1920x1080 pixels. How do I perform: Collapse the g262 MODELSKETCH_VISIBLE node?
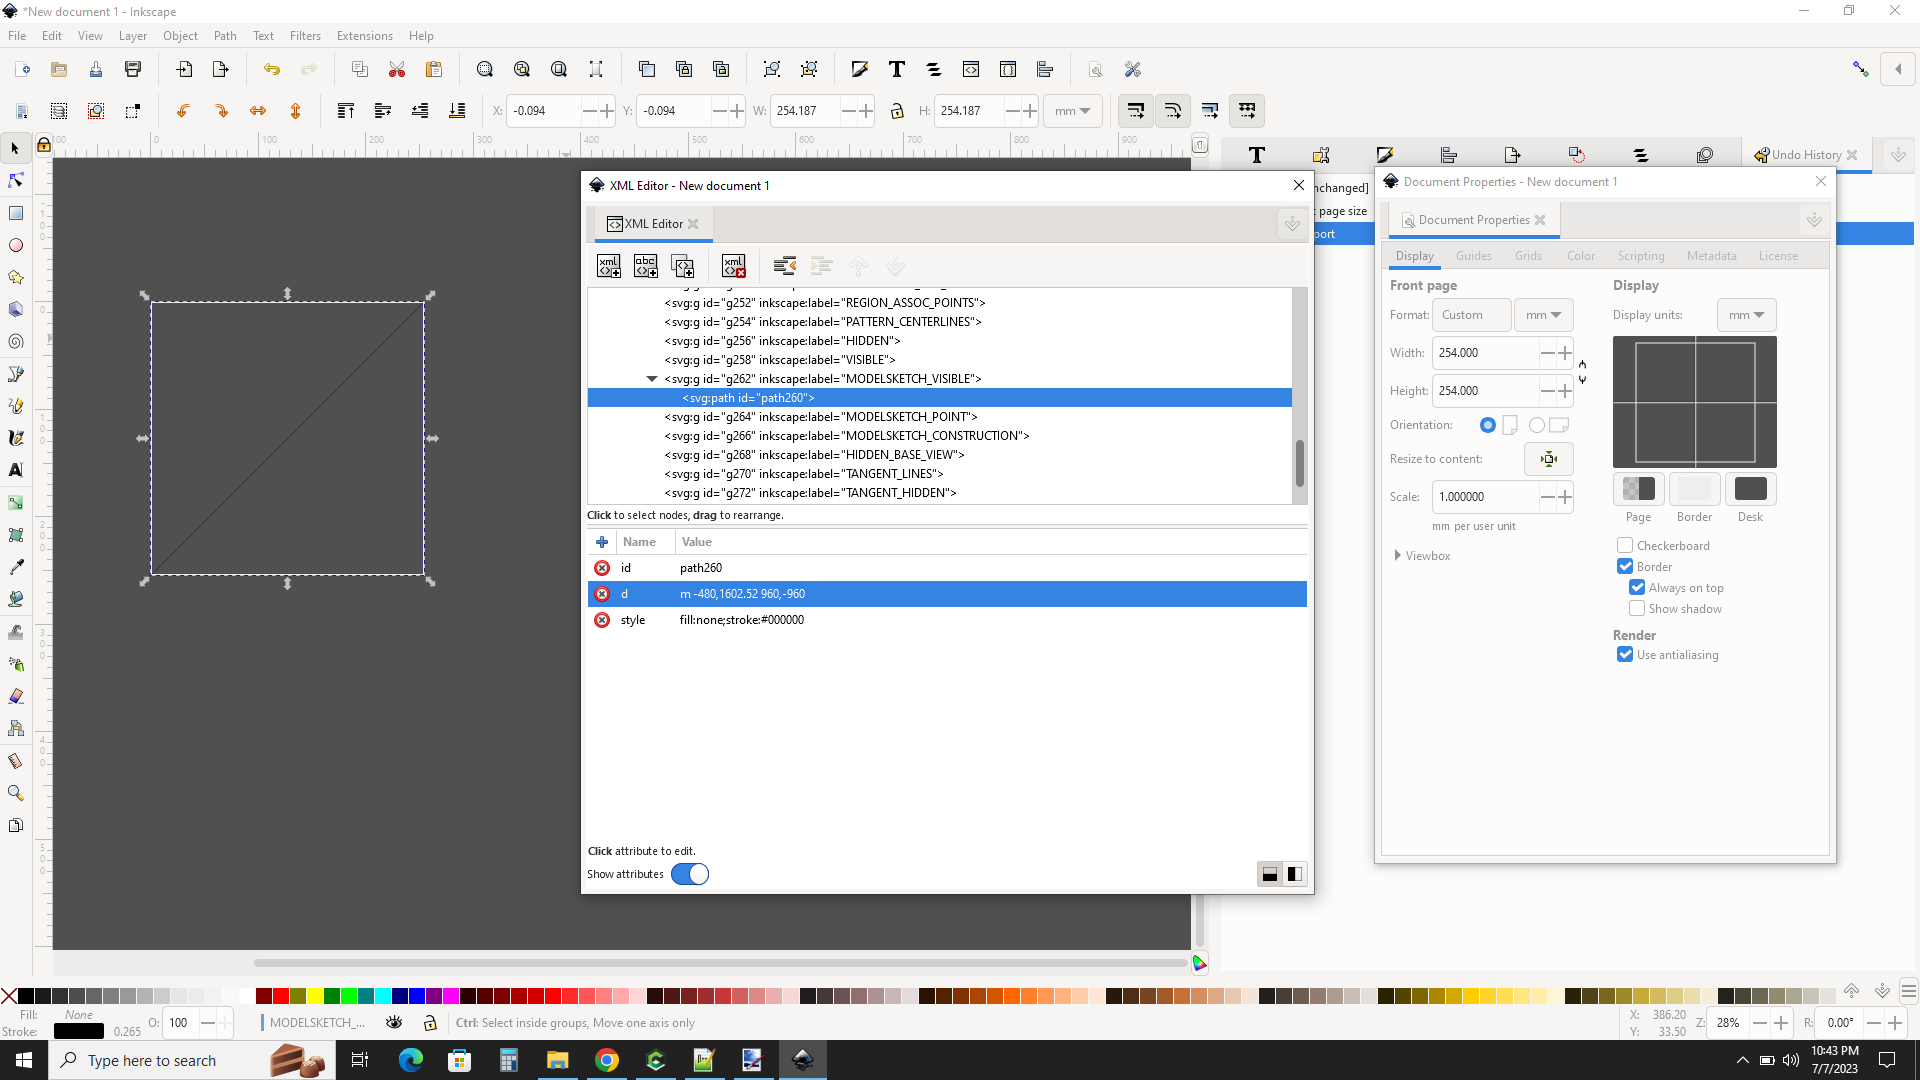[652, 379]
